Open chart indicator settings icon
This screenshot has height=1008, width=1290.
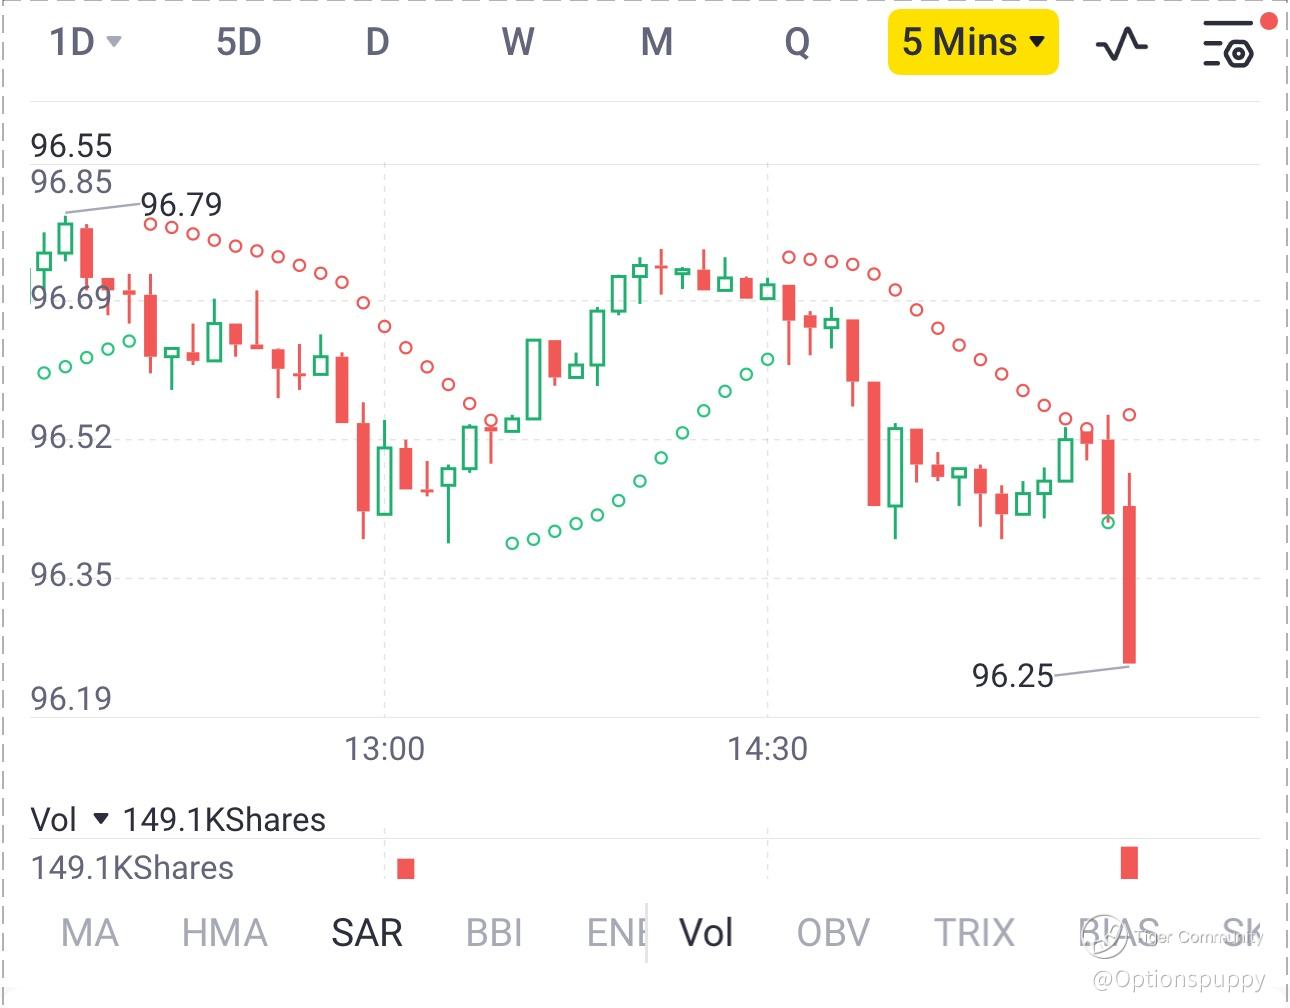coord(1229,43)
